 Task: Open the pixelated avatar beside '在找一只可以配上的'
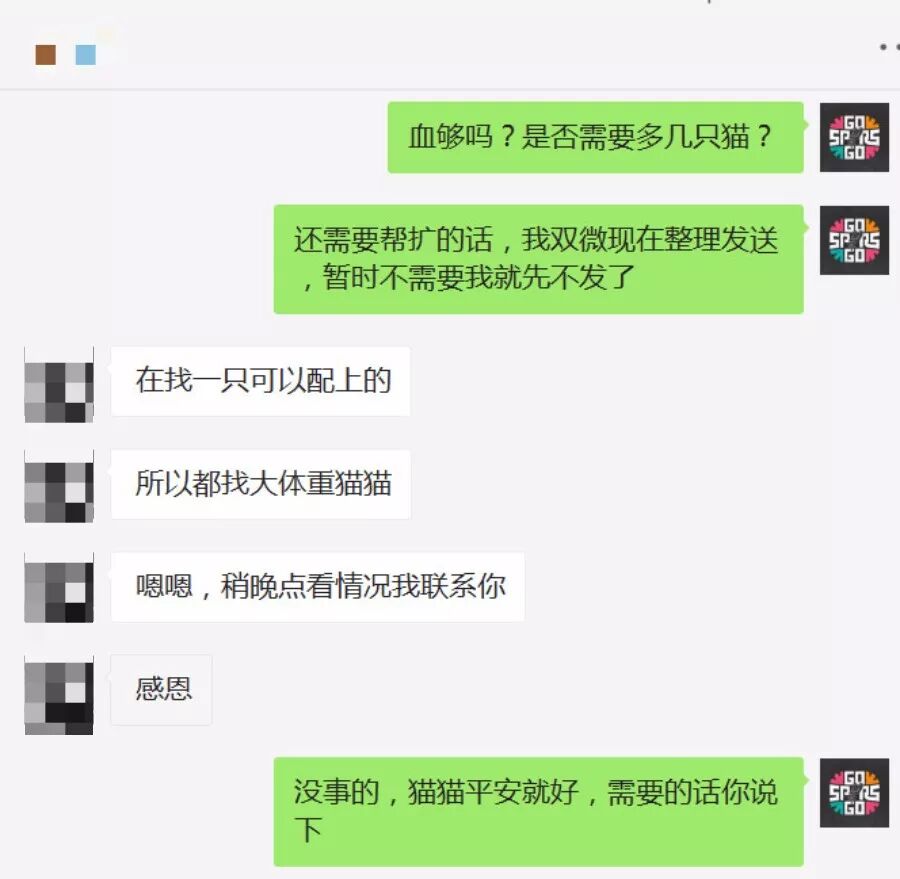click(x=59, y=385)
